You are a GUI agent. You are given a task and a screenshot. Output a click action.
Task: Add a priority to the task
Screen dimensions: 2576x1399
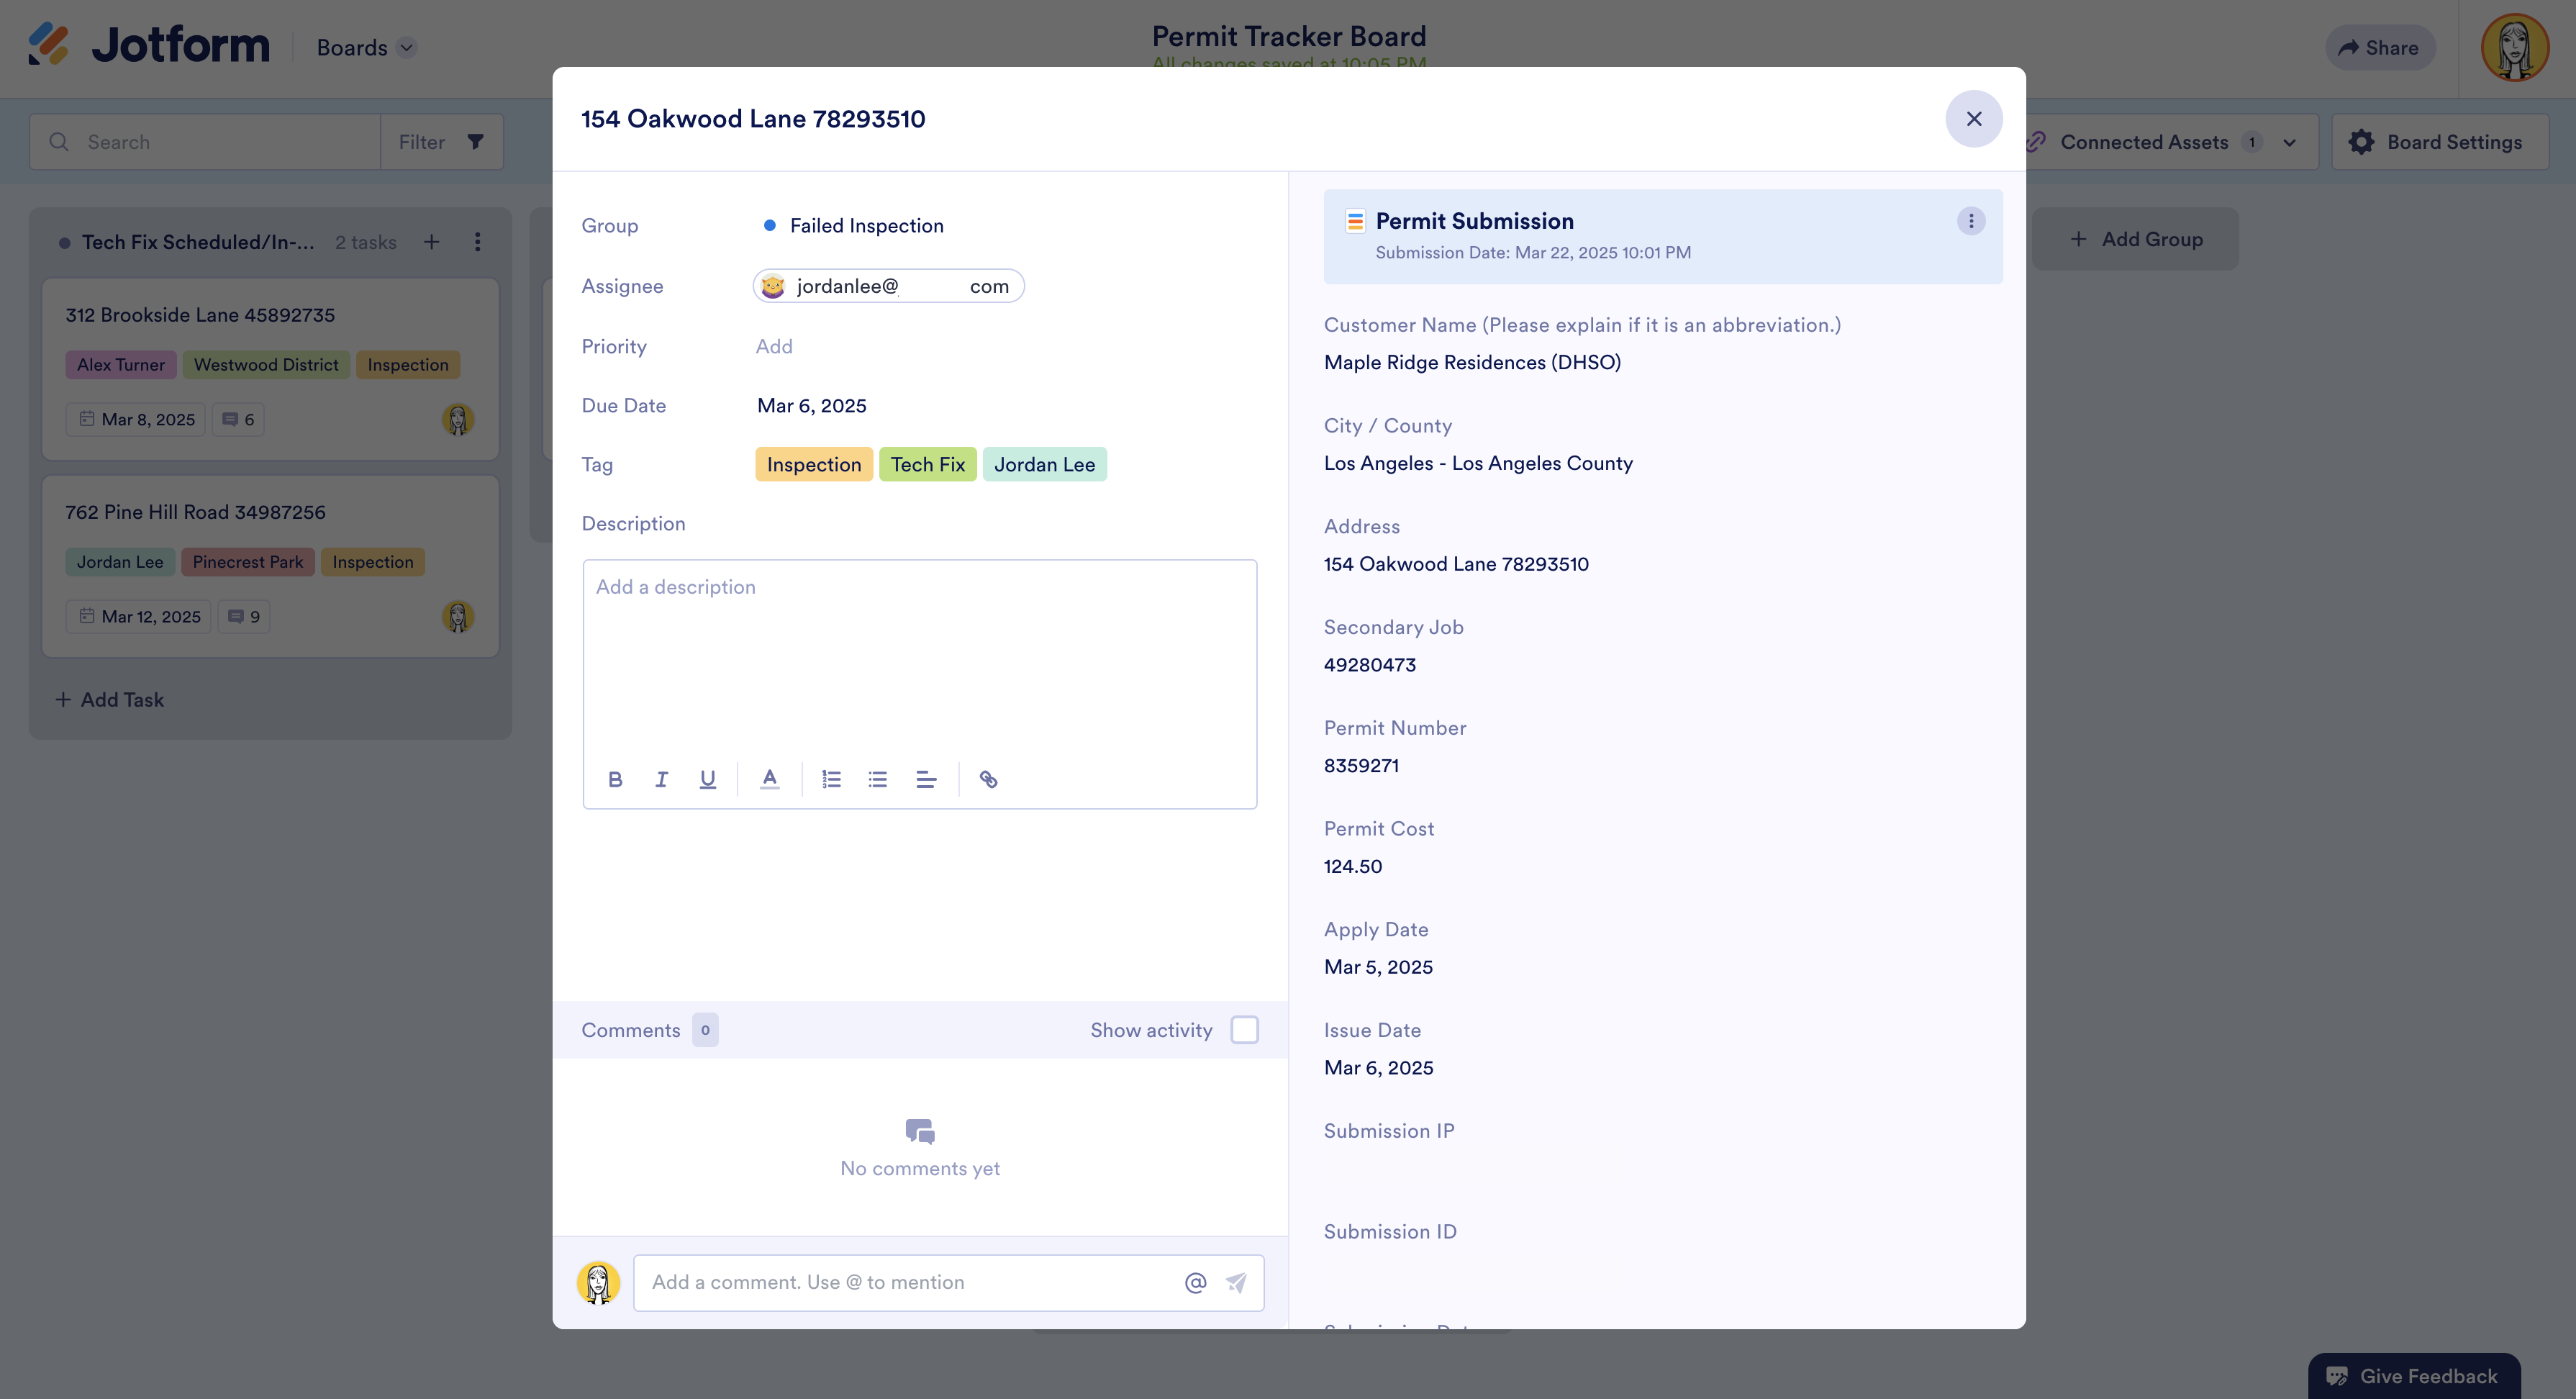(x=774, y=346)
